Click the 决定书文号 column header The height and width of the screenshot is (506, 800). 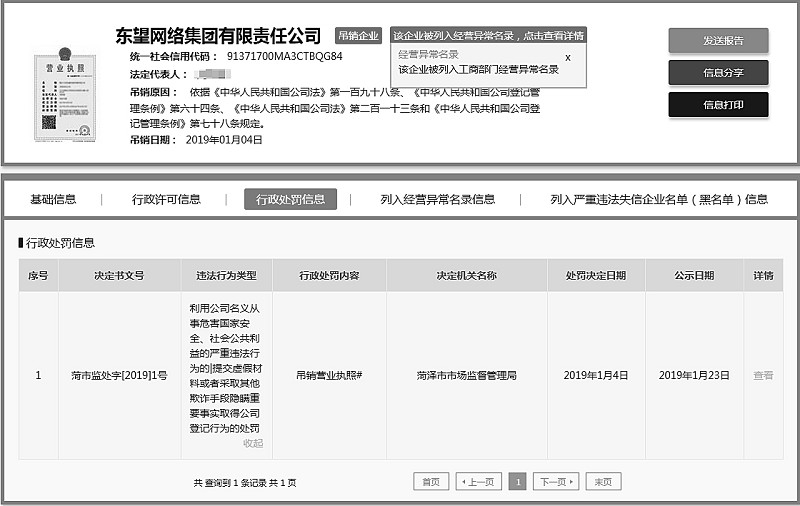[x=119, y=275]
